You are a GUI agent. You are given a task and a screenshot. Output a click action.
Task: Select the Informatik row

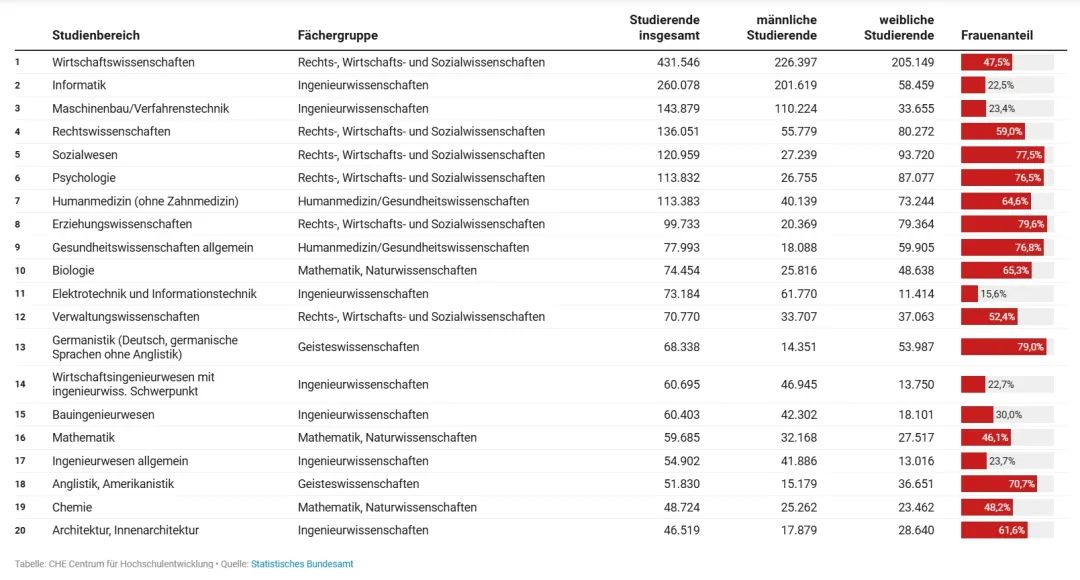tap(541, 85)
